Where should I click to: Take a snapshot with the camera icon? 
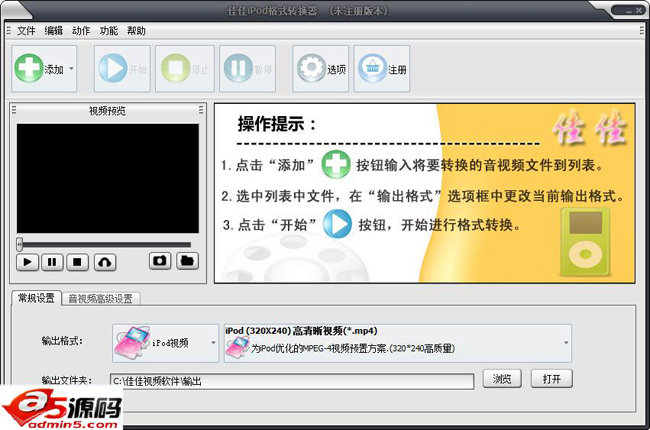[x=160, y=261]
